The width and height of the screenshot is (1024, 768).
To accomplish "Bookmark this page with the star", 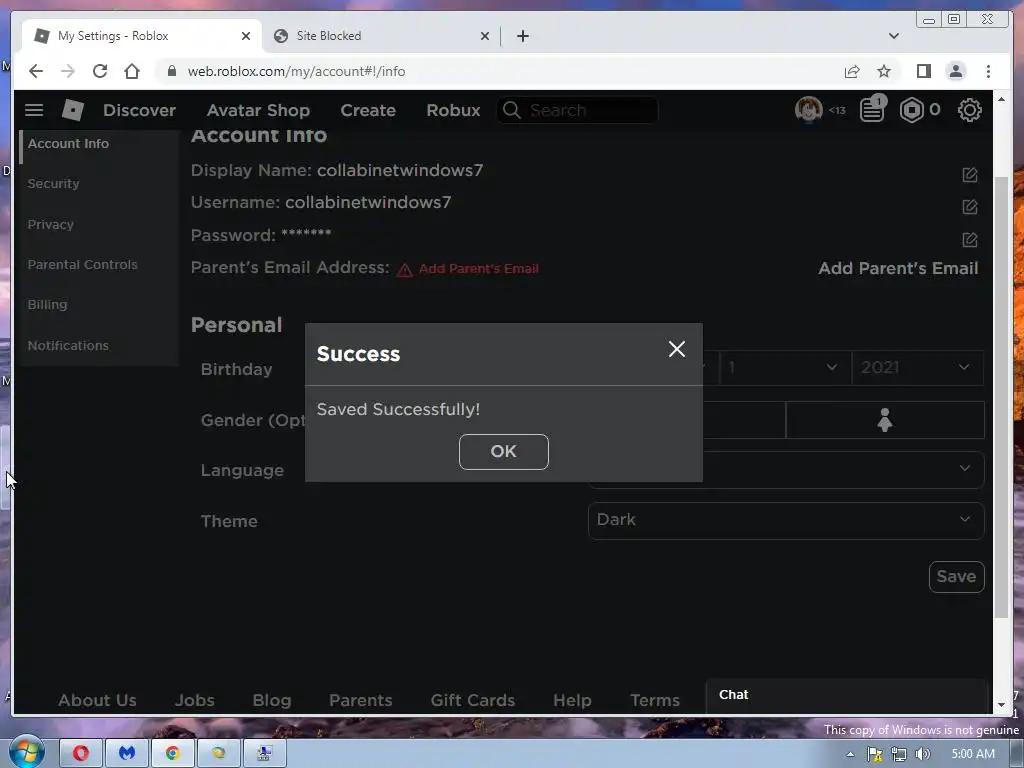I will tap(884, 71).
